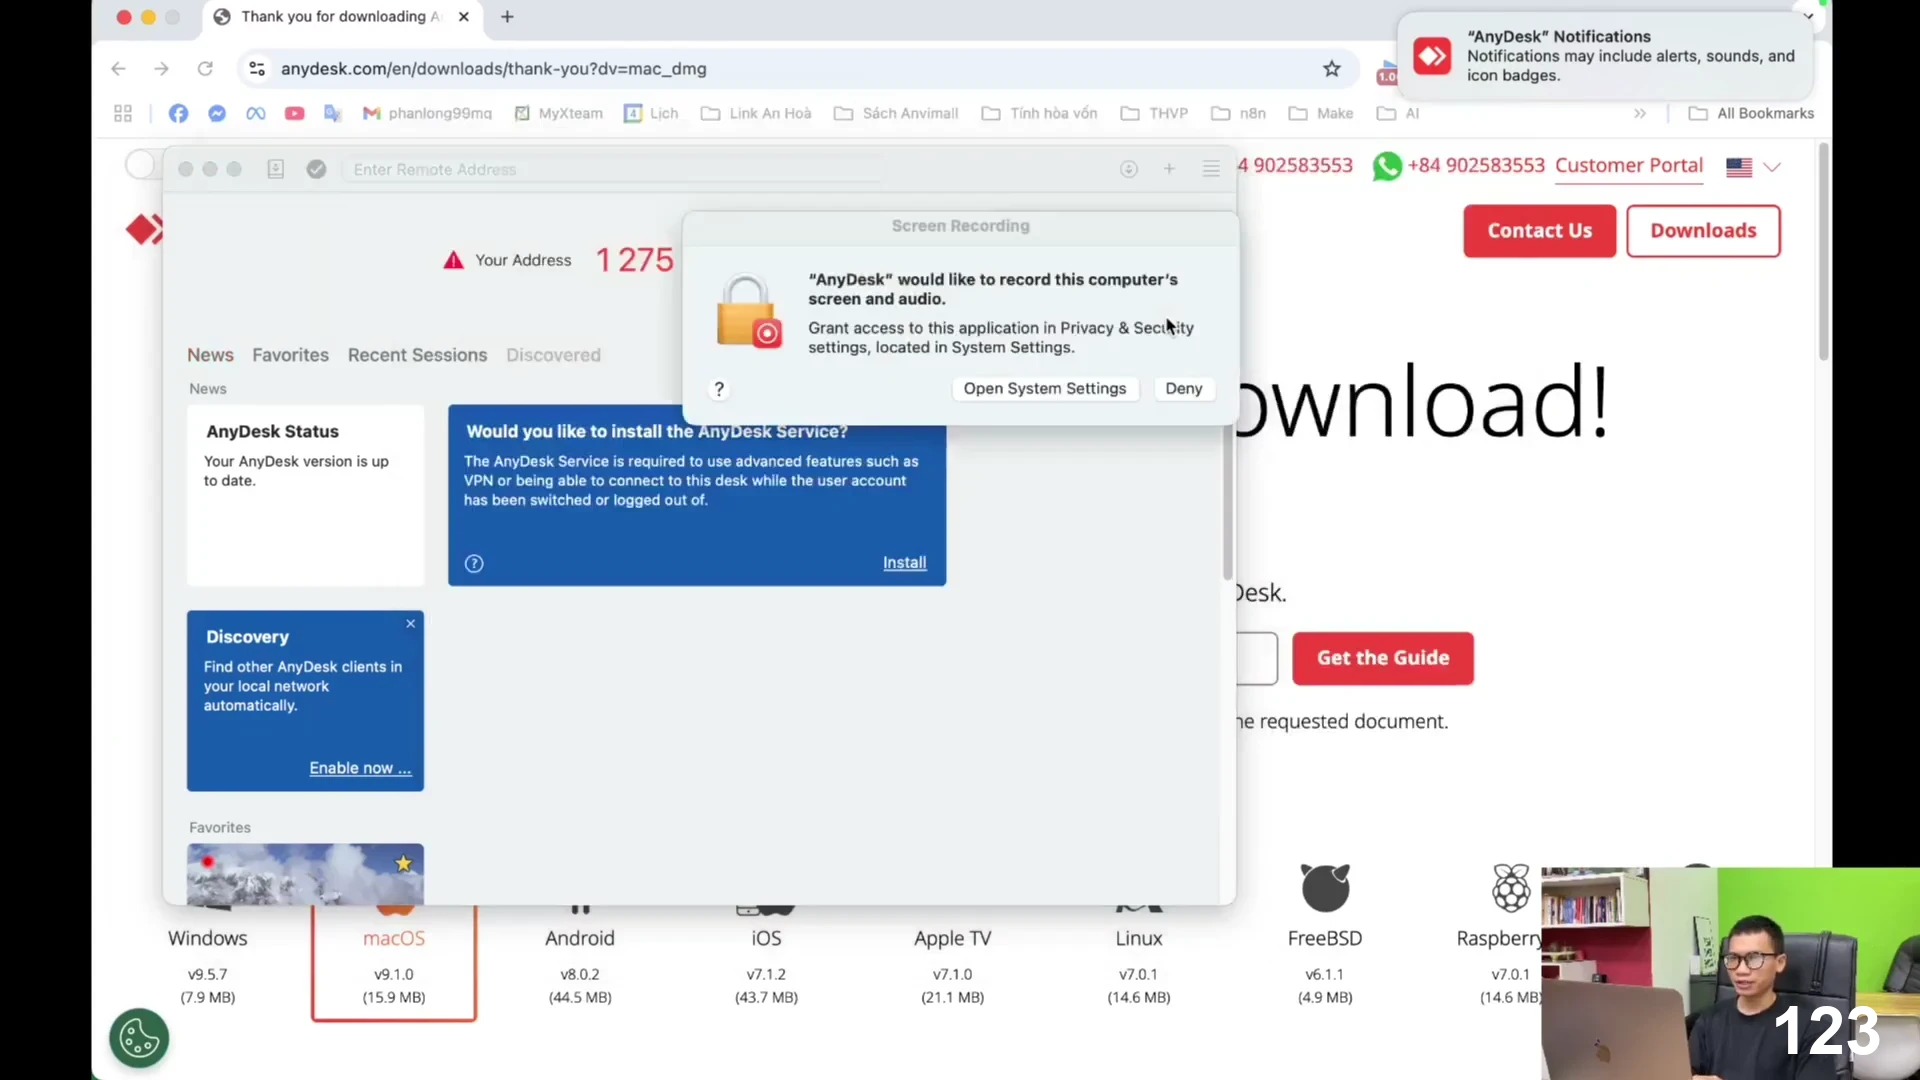1920x1080 pixels.
Task: Open cookie preferences icon
Action: click(139, 1038)
